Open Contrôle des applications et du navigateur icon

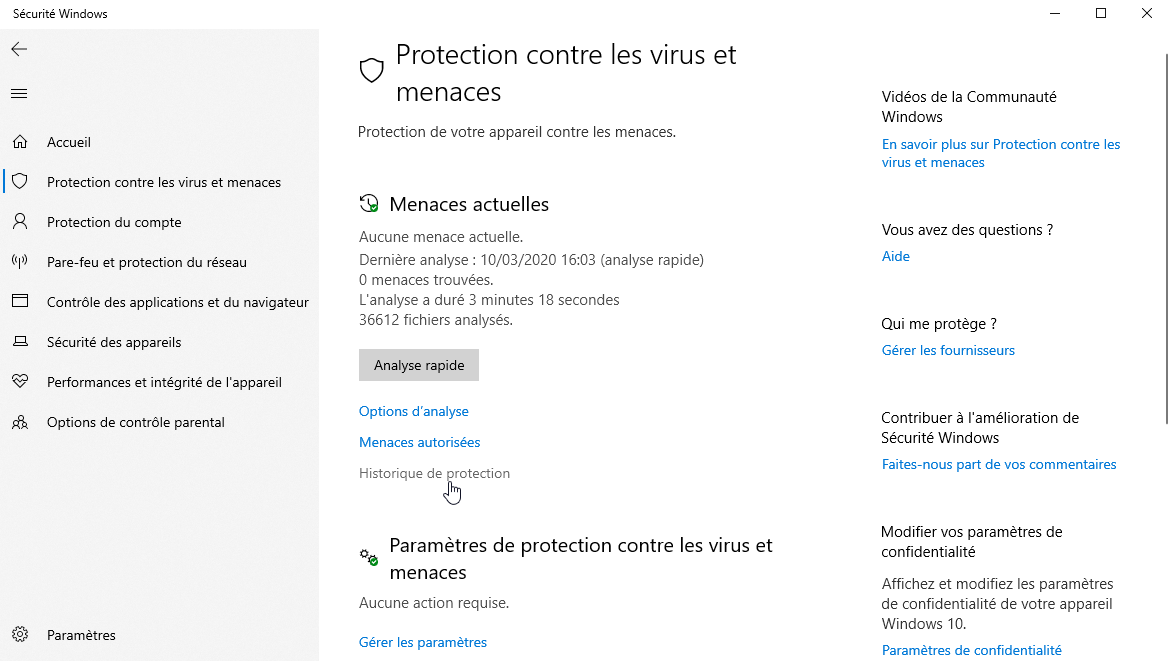coord(20,301)
